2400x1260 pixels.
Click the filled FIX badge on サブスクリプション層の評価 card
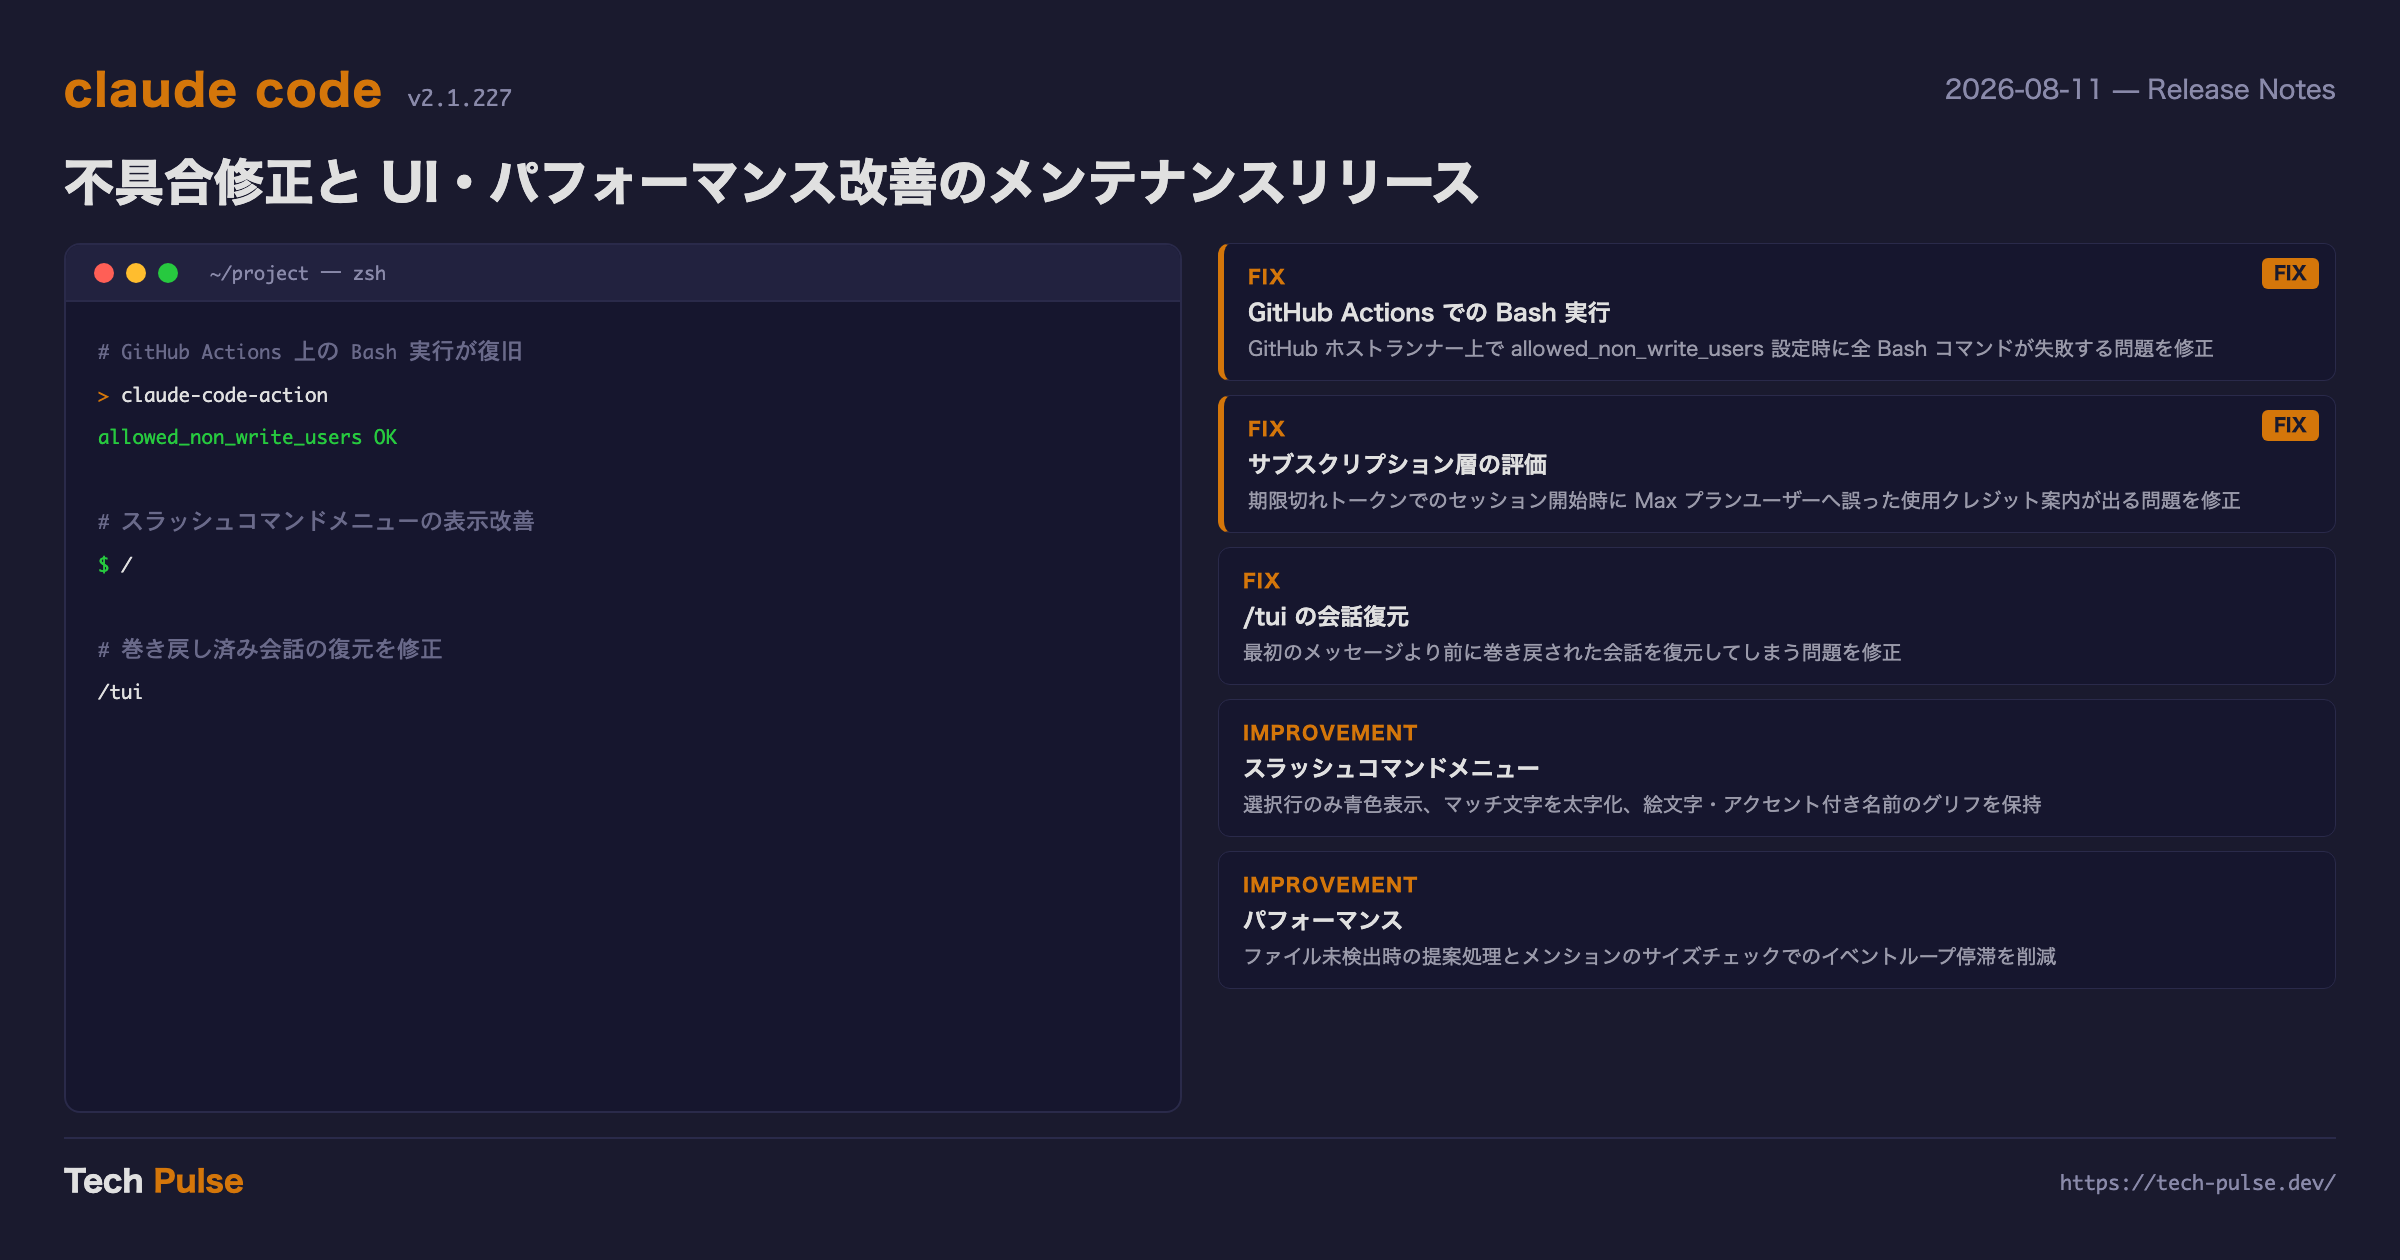click(x=2290, y=425)
